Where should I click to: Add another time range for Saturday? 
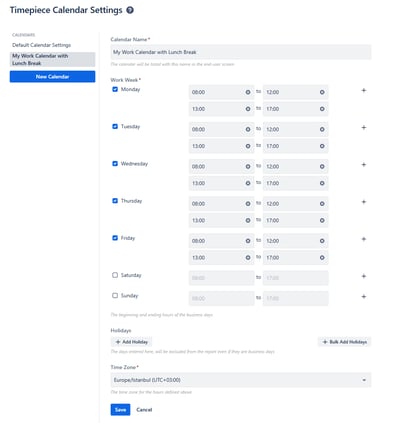point(364,276)
